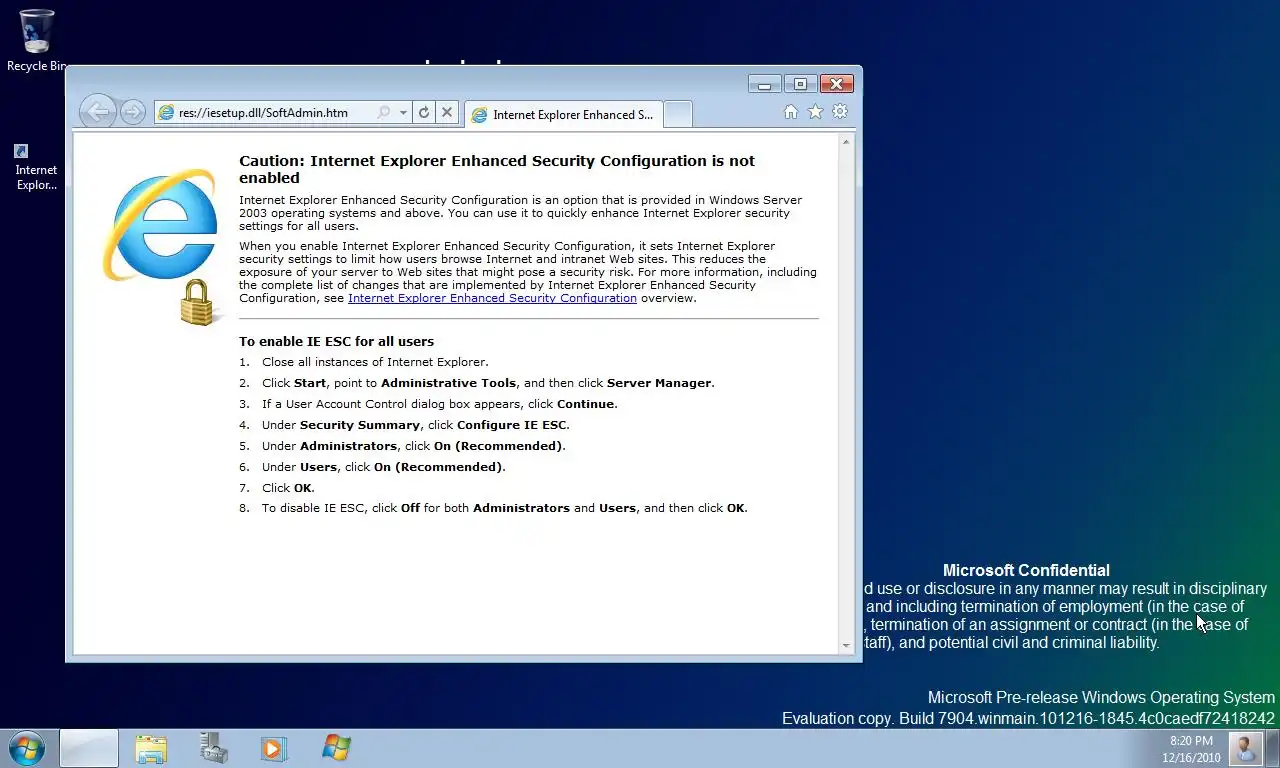The height and width of the screenshot is (768, 1280).
Task: Go to the Home page icon
Action: coord(791,112)
